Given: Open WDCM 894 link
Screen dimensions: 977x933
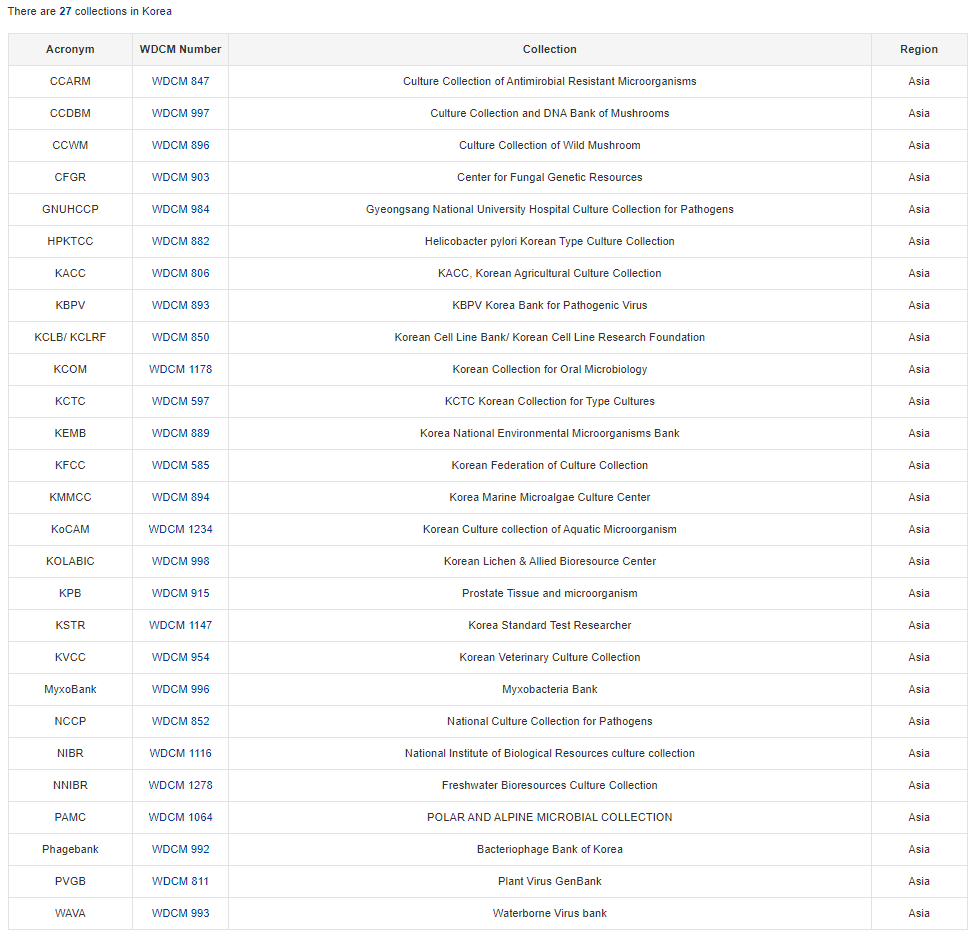Looking at the screenshot, I should click(x=180, y=497).
